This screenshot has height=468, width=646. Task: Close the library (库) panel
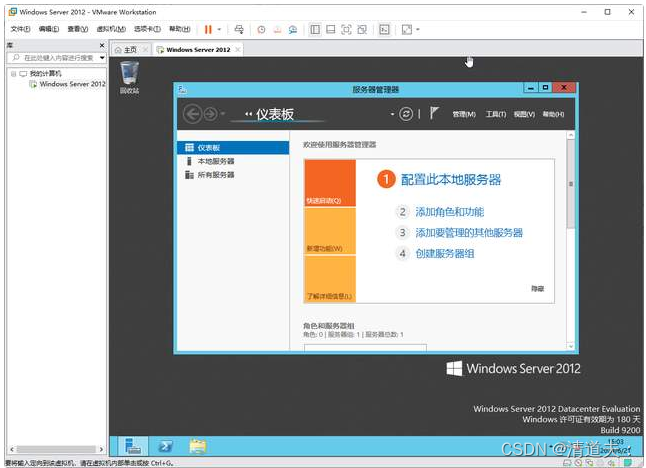102,45
